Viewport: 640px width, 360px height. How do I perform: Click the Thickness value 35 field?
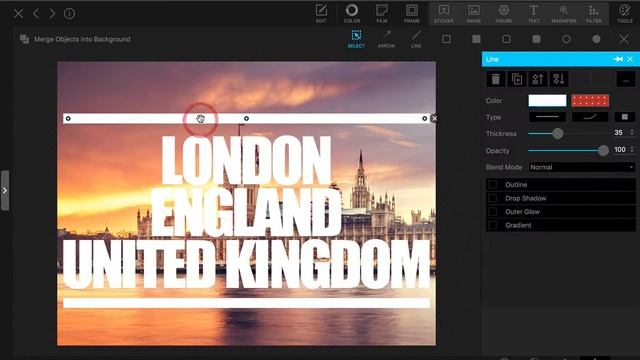(619, 133)
